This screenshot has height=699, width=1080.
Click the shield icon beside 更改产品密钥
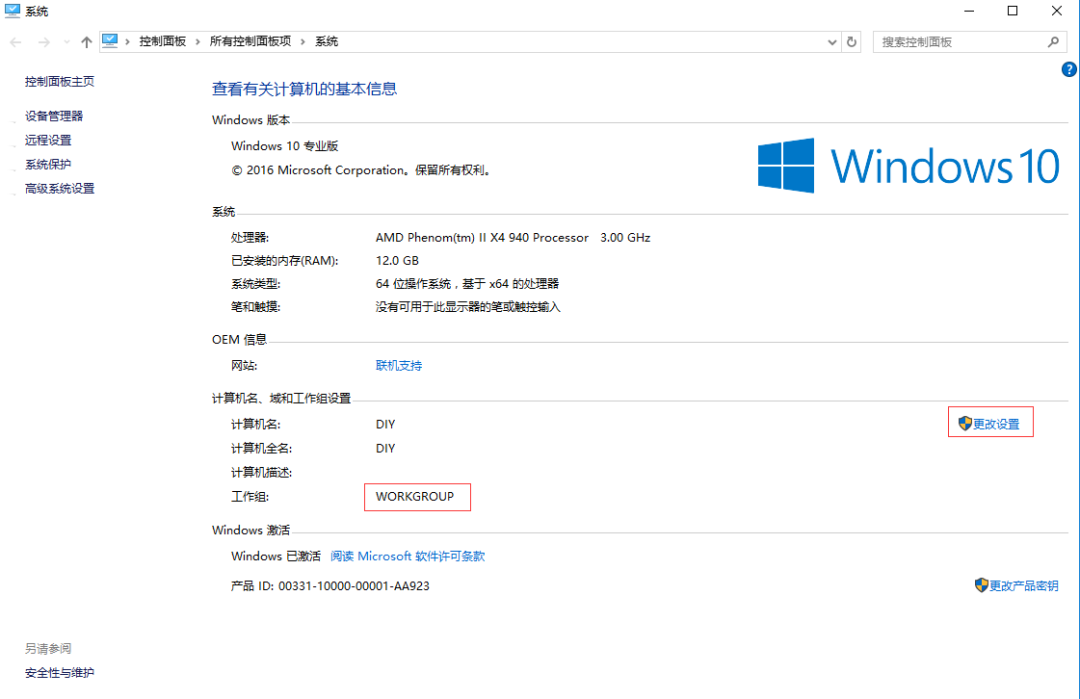pyautogui.click(x=982, y=585)
